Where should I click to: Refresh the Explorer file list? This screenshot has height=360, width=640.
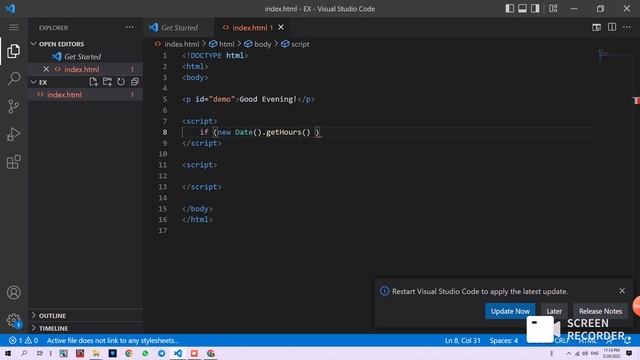(x=121, y=82)
